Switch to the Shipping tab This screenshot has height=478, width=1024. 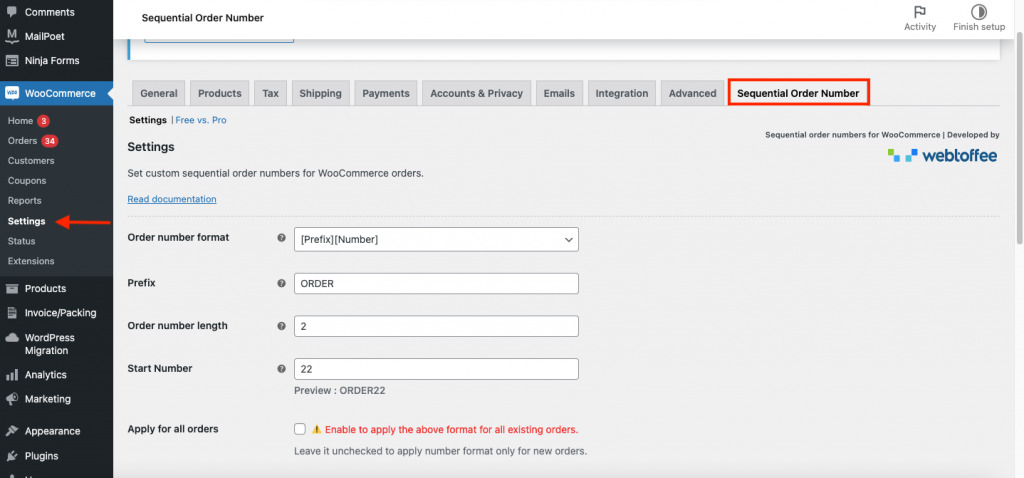pos(321,93)
